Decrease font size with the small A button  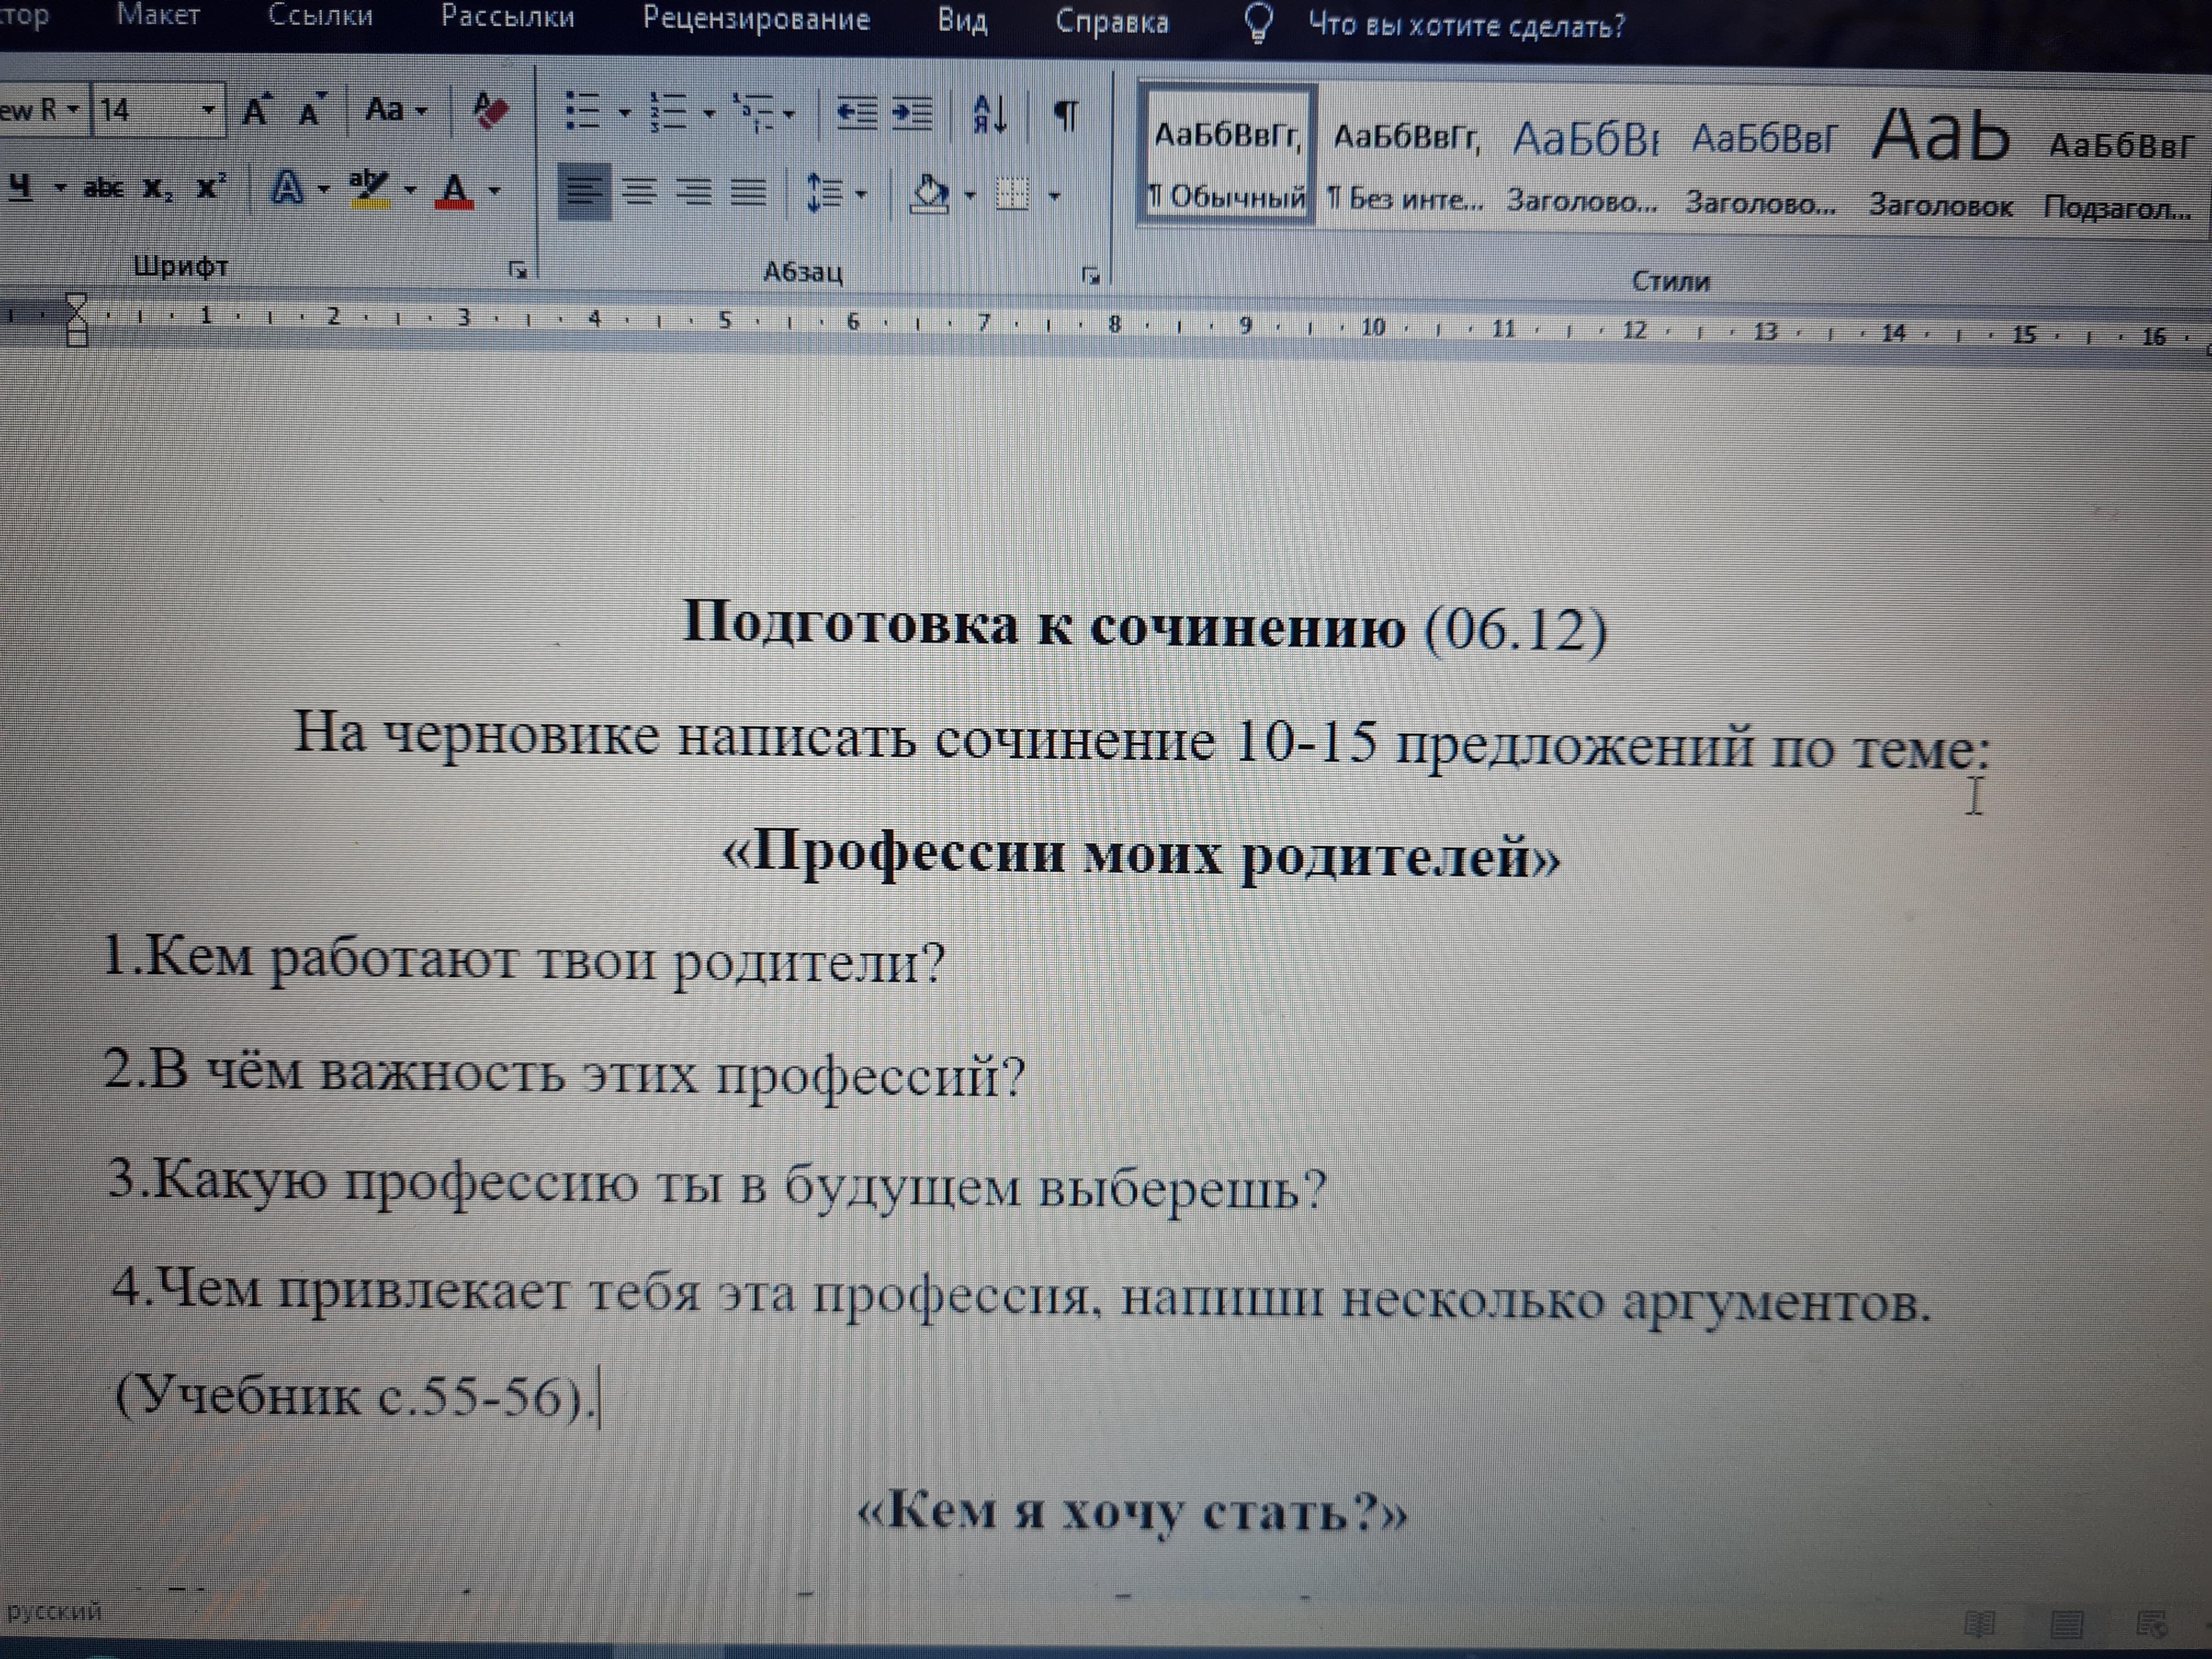[312, 110]
